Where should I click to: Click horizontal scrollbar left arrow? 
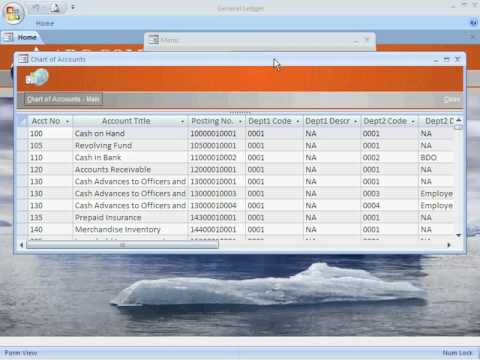point(21,245)
